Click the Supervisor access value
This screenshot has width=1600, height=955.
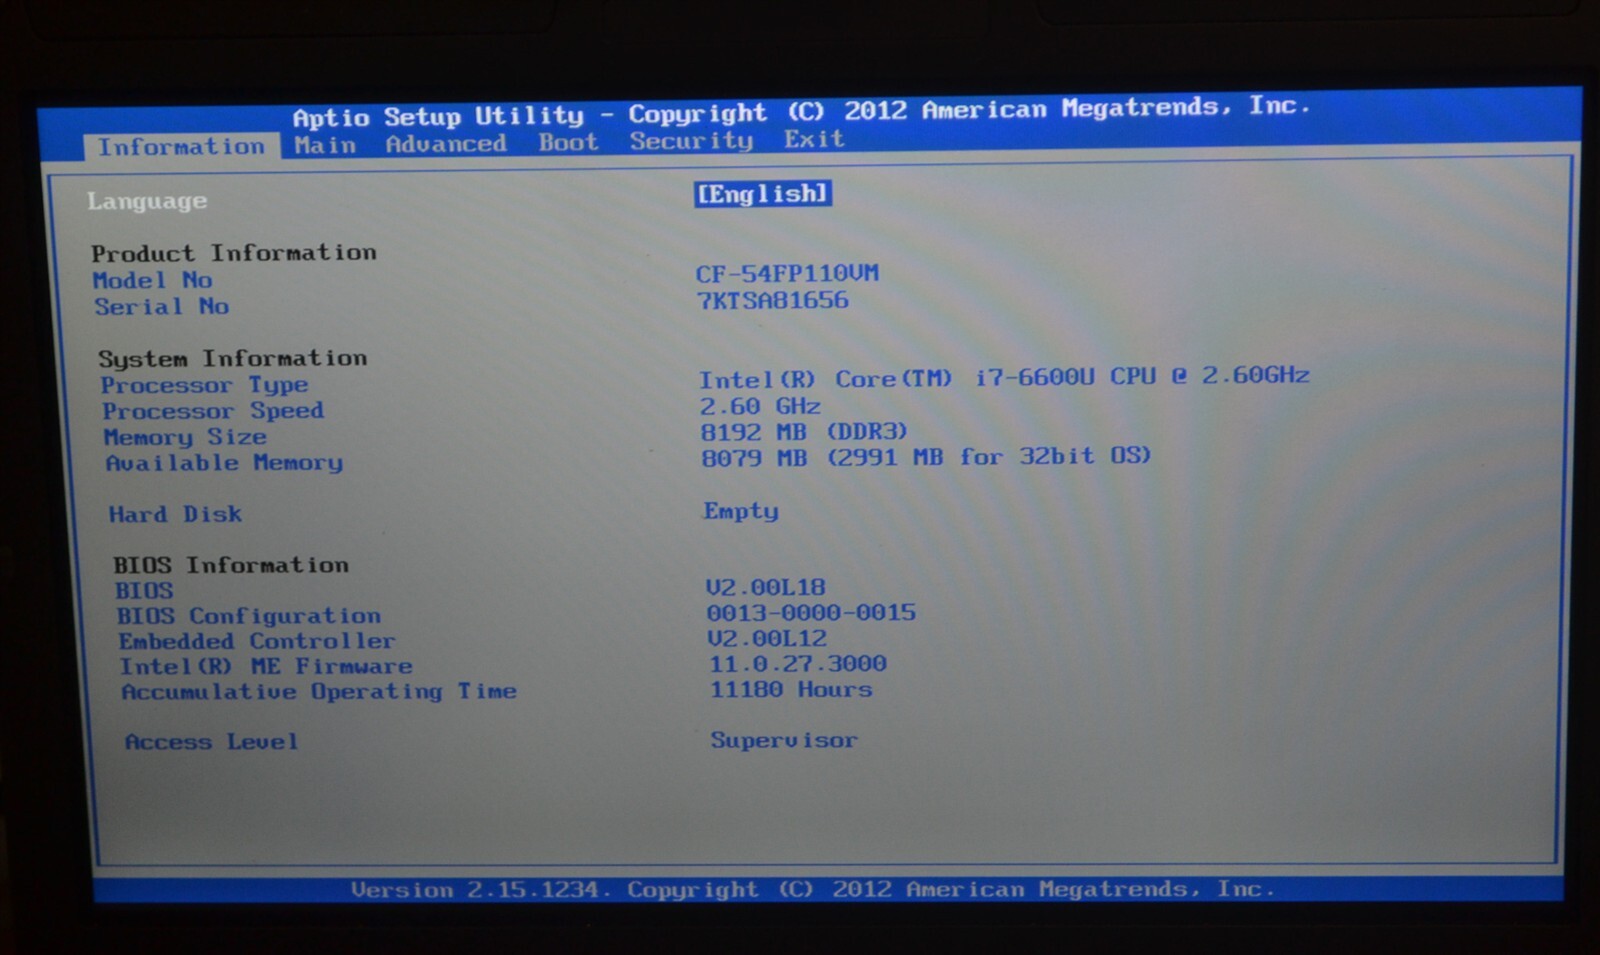784,740
